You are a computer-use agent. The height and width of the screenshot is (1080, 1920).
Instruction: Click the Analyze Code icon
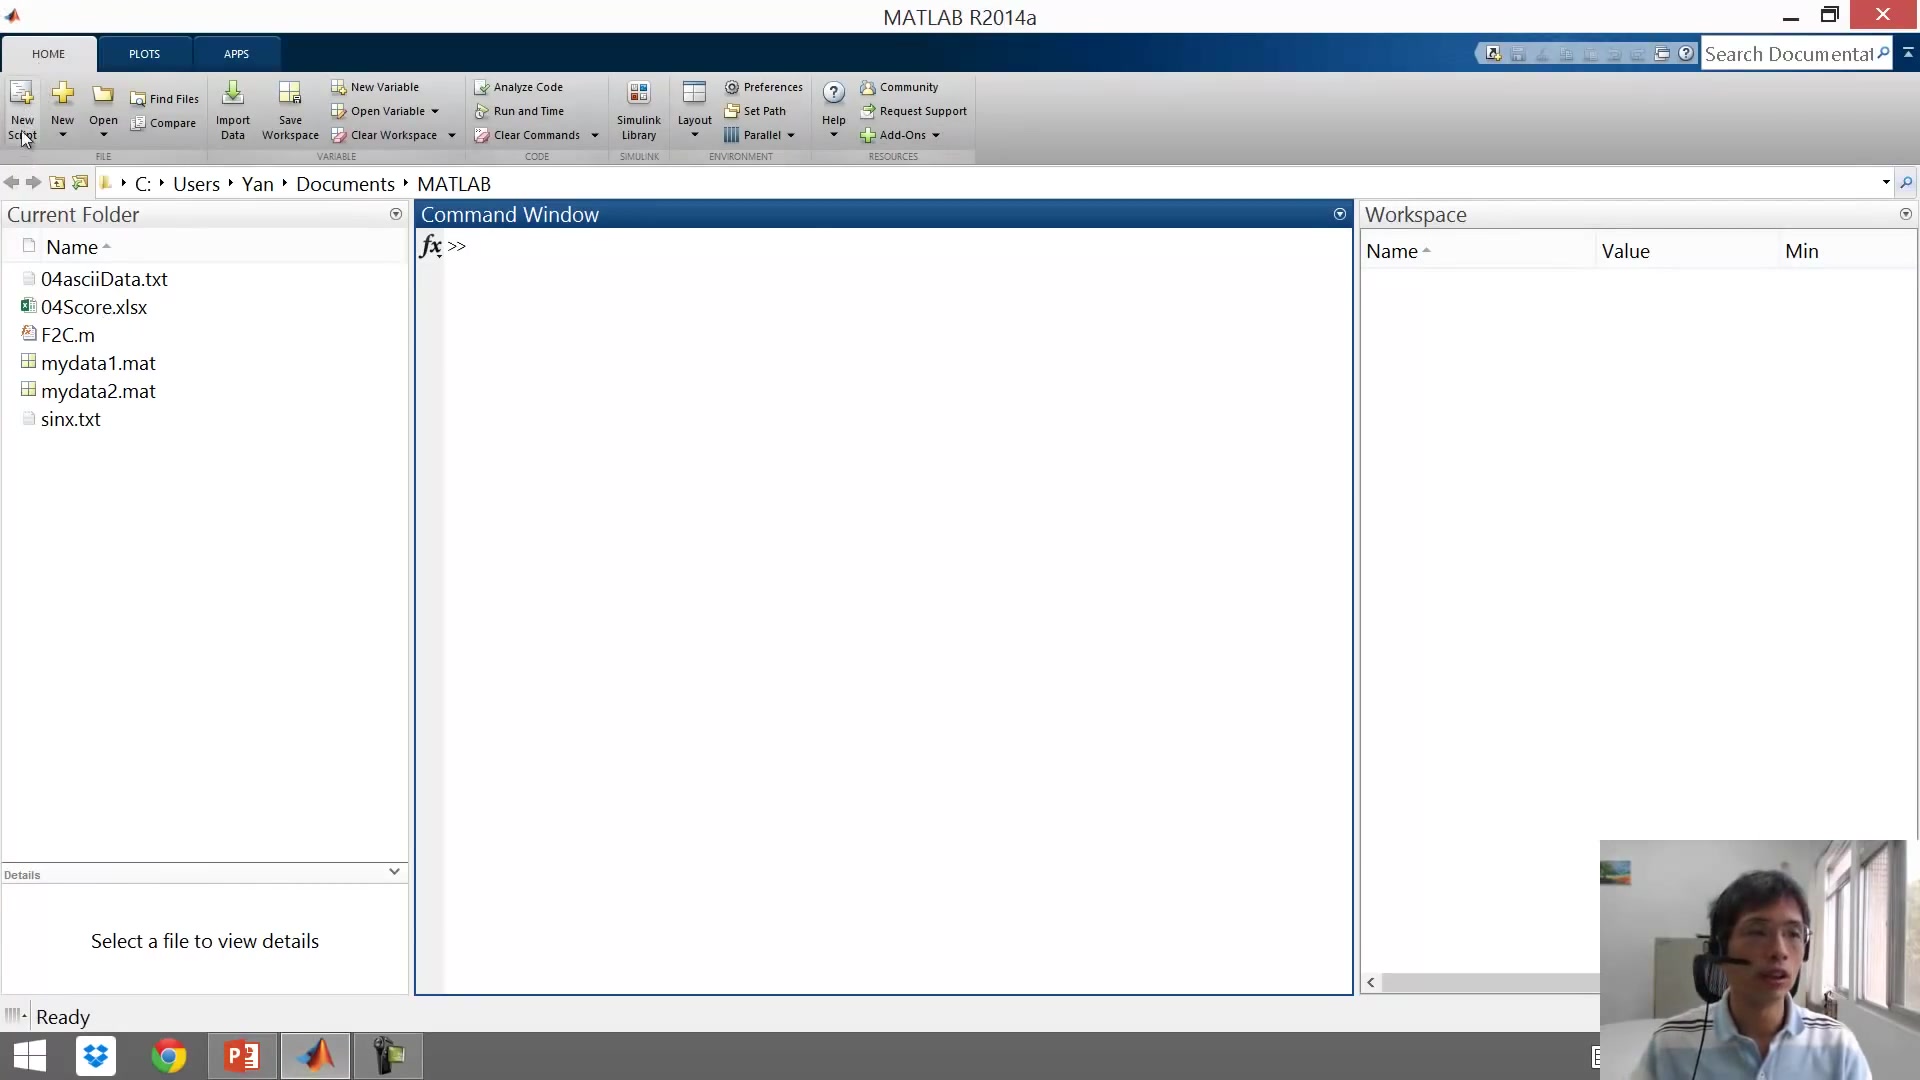pyautogui.click(x=482, y=87)
